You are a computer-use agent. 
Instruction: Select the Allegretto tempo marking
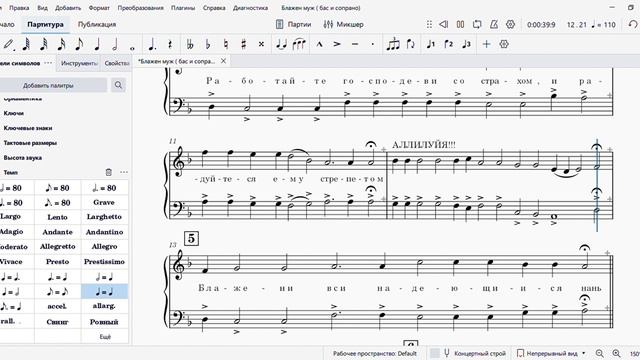pyautogui.click(x=58, y=247)
